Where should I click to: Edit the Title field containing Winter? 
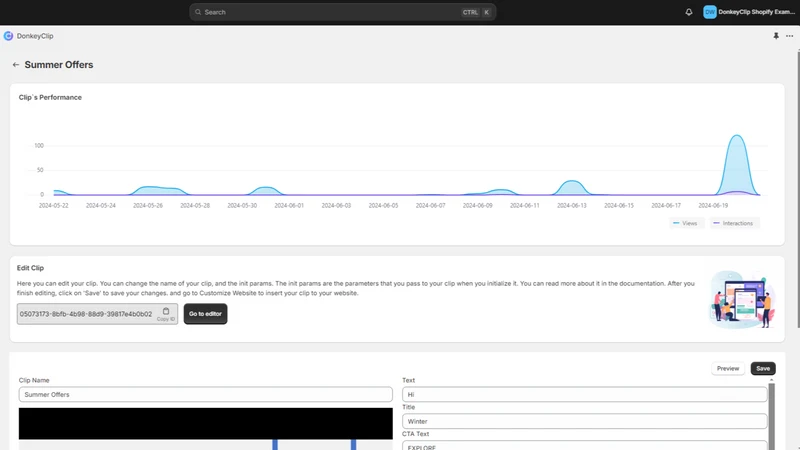coord(585,421)
